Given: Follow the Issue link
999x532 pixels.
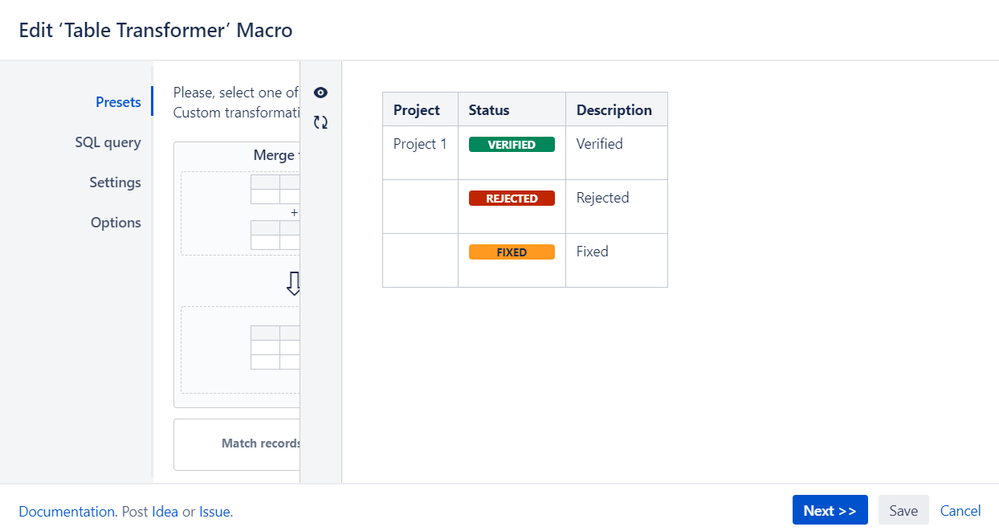Looking at the screenshot, I should click(x=214, y=511).
